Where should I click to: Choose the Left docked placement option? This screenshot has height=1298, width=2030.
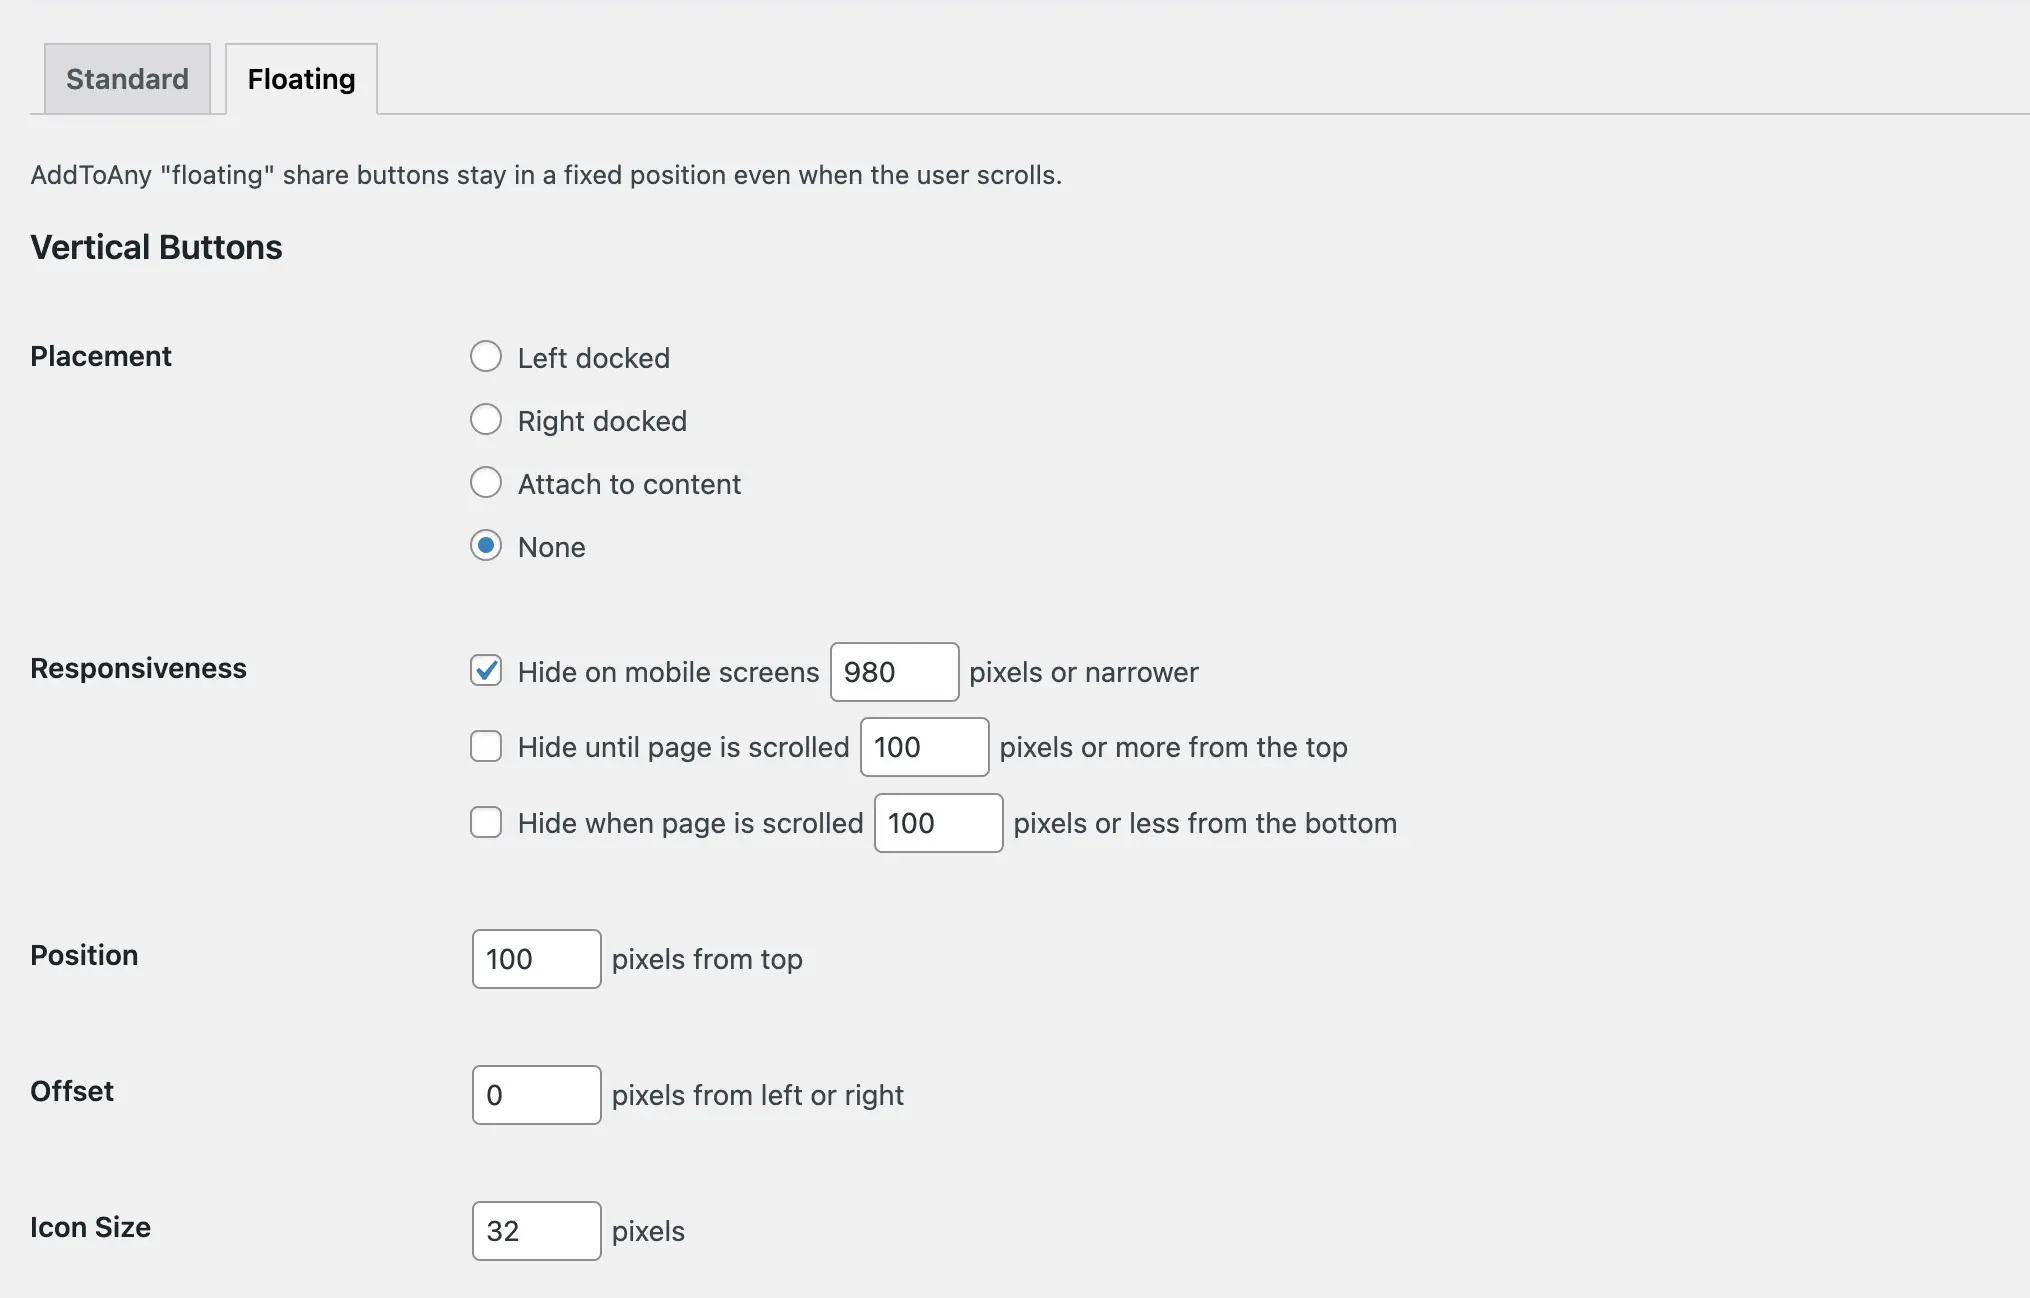click(486, 356)
